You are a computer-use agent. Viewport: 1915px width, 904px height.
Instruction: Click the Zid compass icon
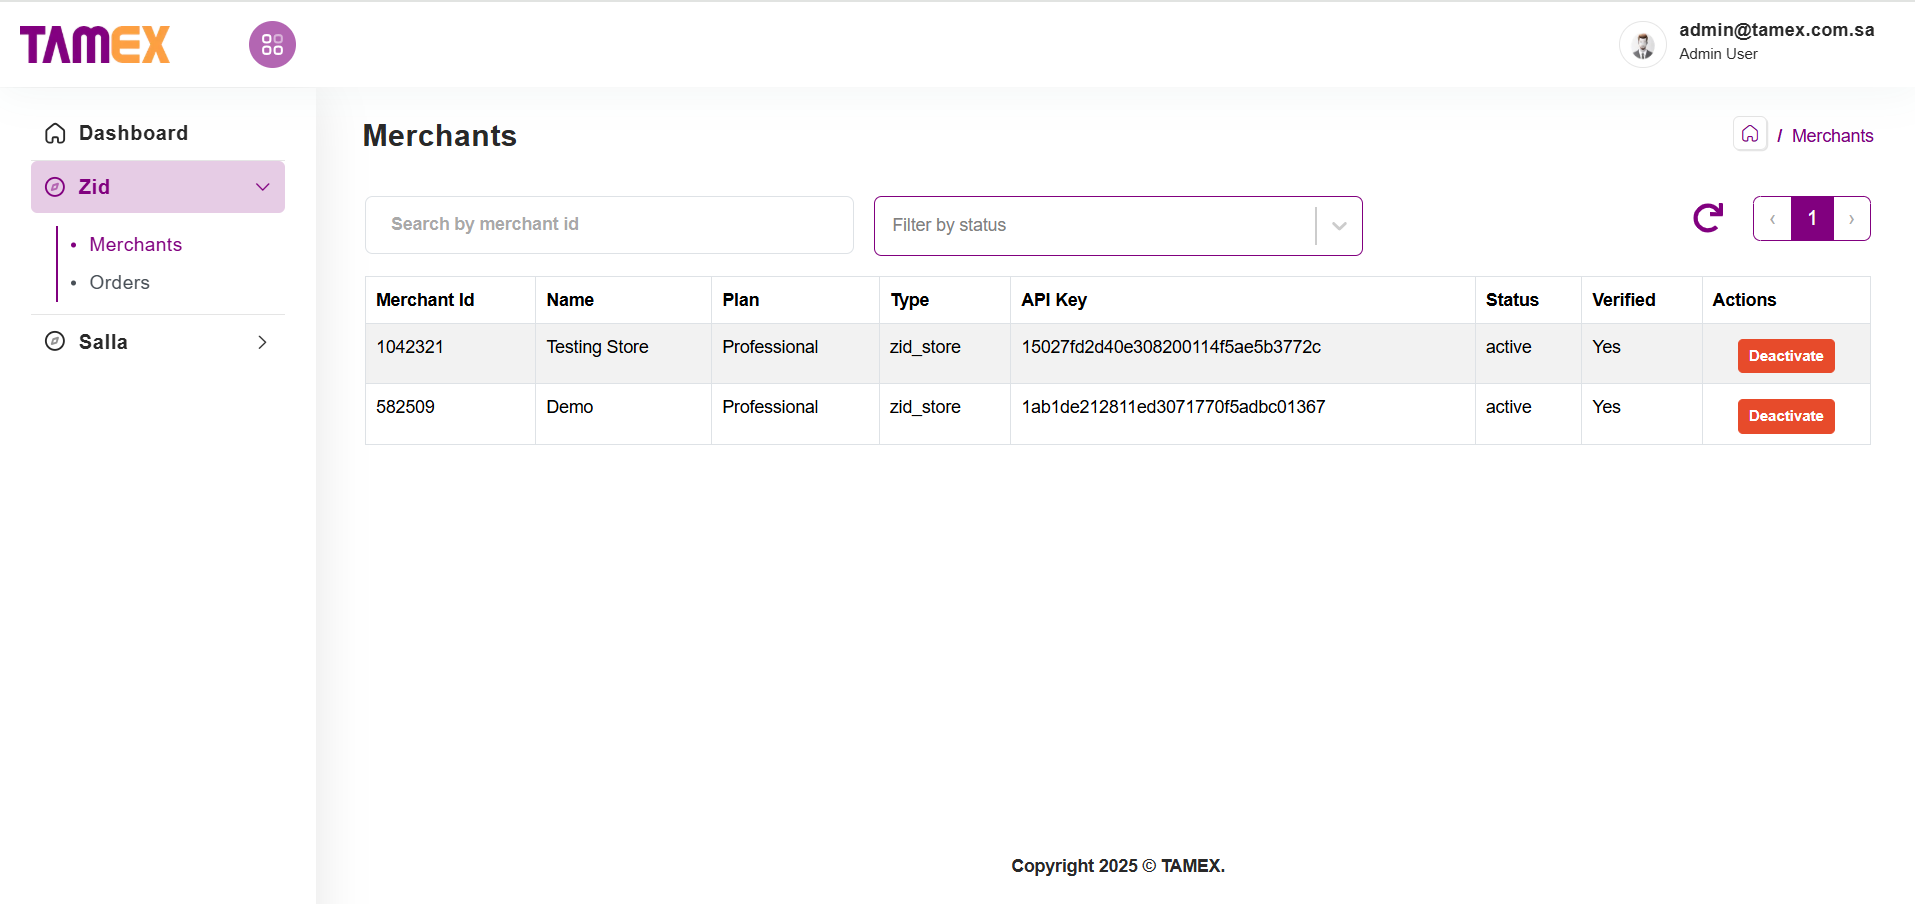56,187
